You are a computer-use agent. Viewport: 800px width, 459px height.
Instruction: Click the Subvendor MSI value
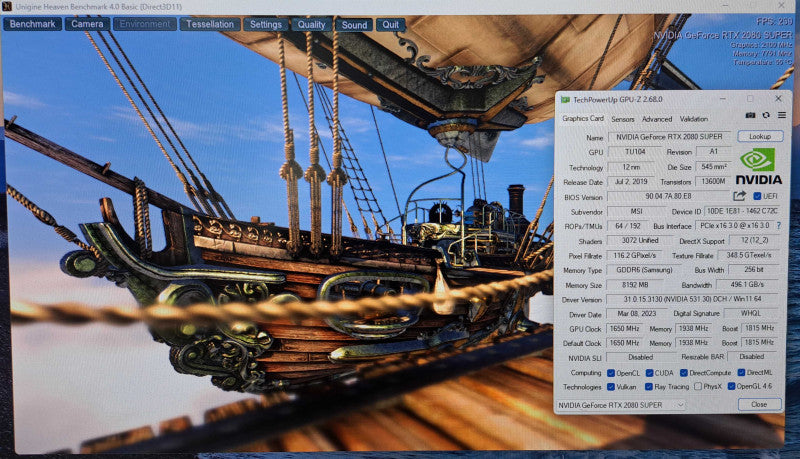tap(636, 211)
